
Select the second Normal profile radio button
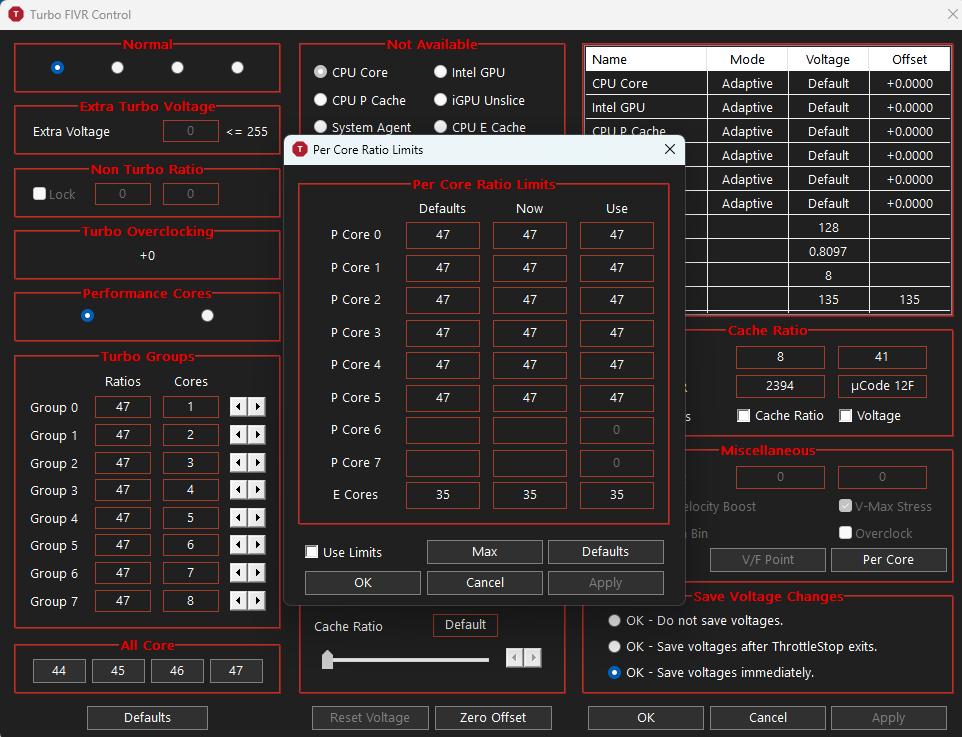[x=117, y=68]
